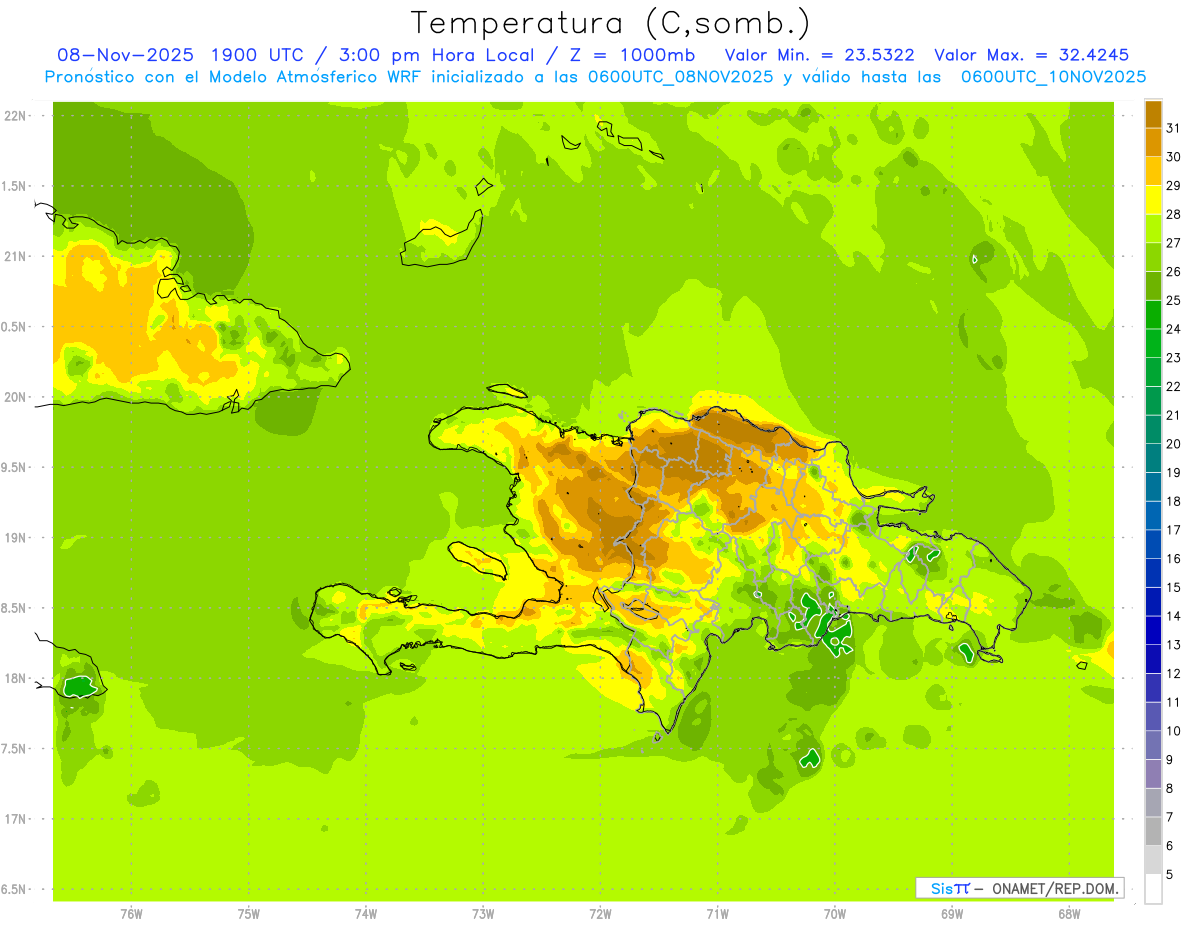Viewport: 1200px width, 927px height.
Task: Click the '75W' longitude label
Action: coord(249,914)
